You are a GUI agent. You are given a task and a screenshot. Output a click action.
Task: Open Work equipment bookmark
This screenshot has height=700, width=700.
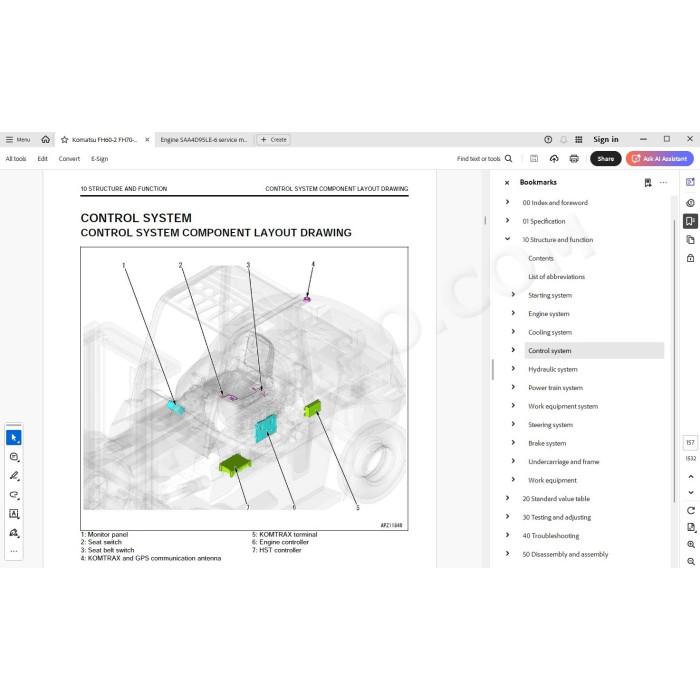(552, 480)
